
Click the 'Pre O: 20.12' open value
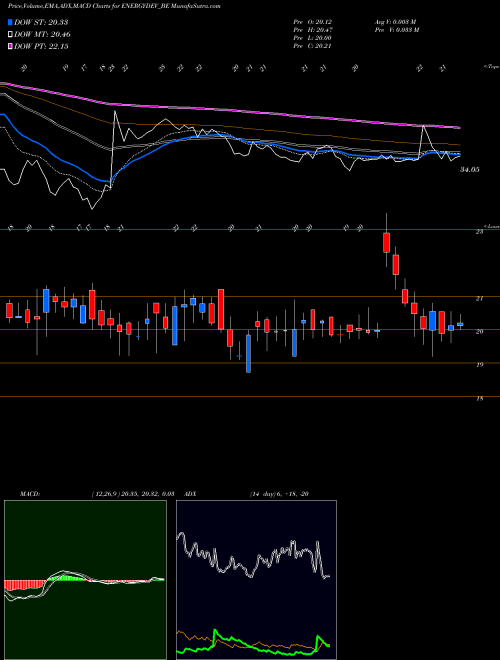pos(314,21)
